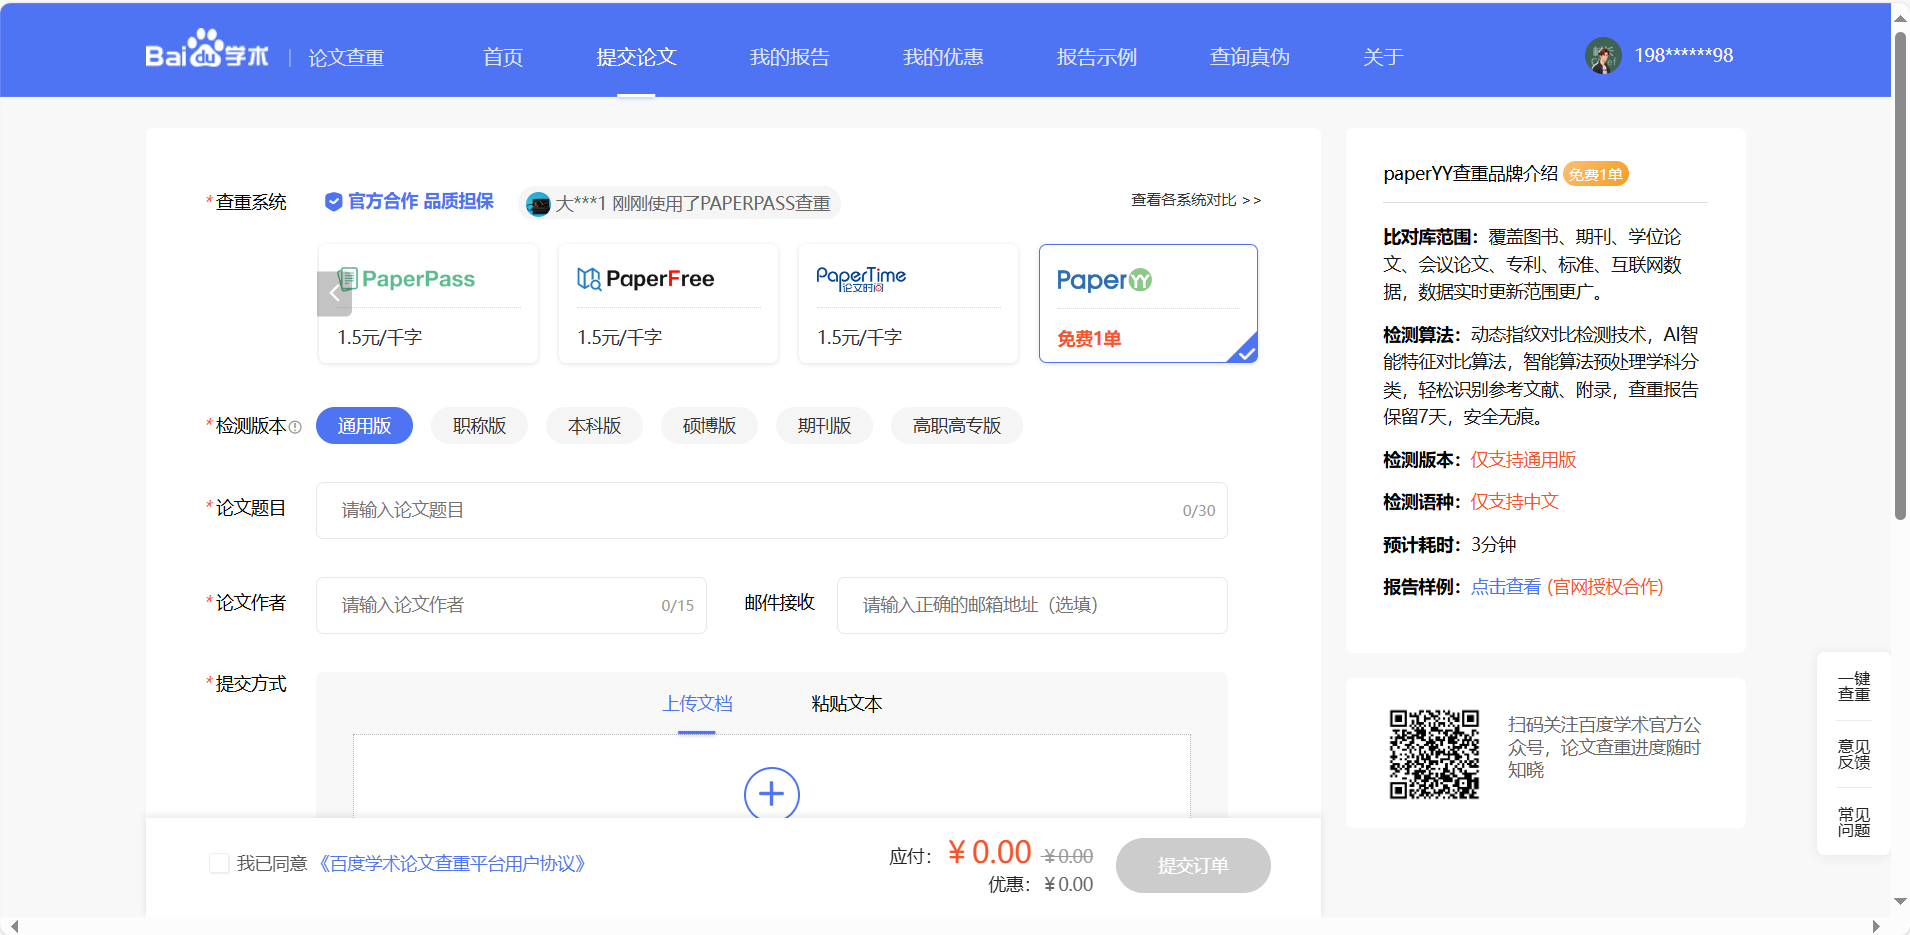Click the 大***1 user avatar in notification

[538, 204]
